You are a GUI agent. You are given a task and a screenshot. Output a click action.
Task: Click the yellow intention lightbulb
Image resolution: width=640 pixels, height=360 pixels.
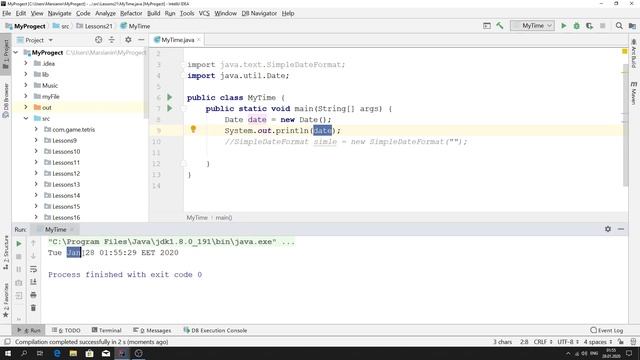point(193,129)
